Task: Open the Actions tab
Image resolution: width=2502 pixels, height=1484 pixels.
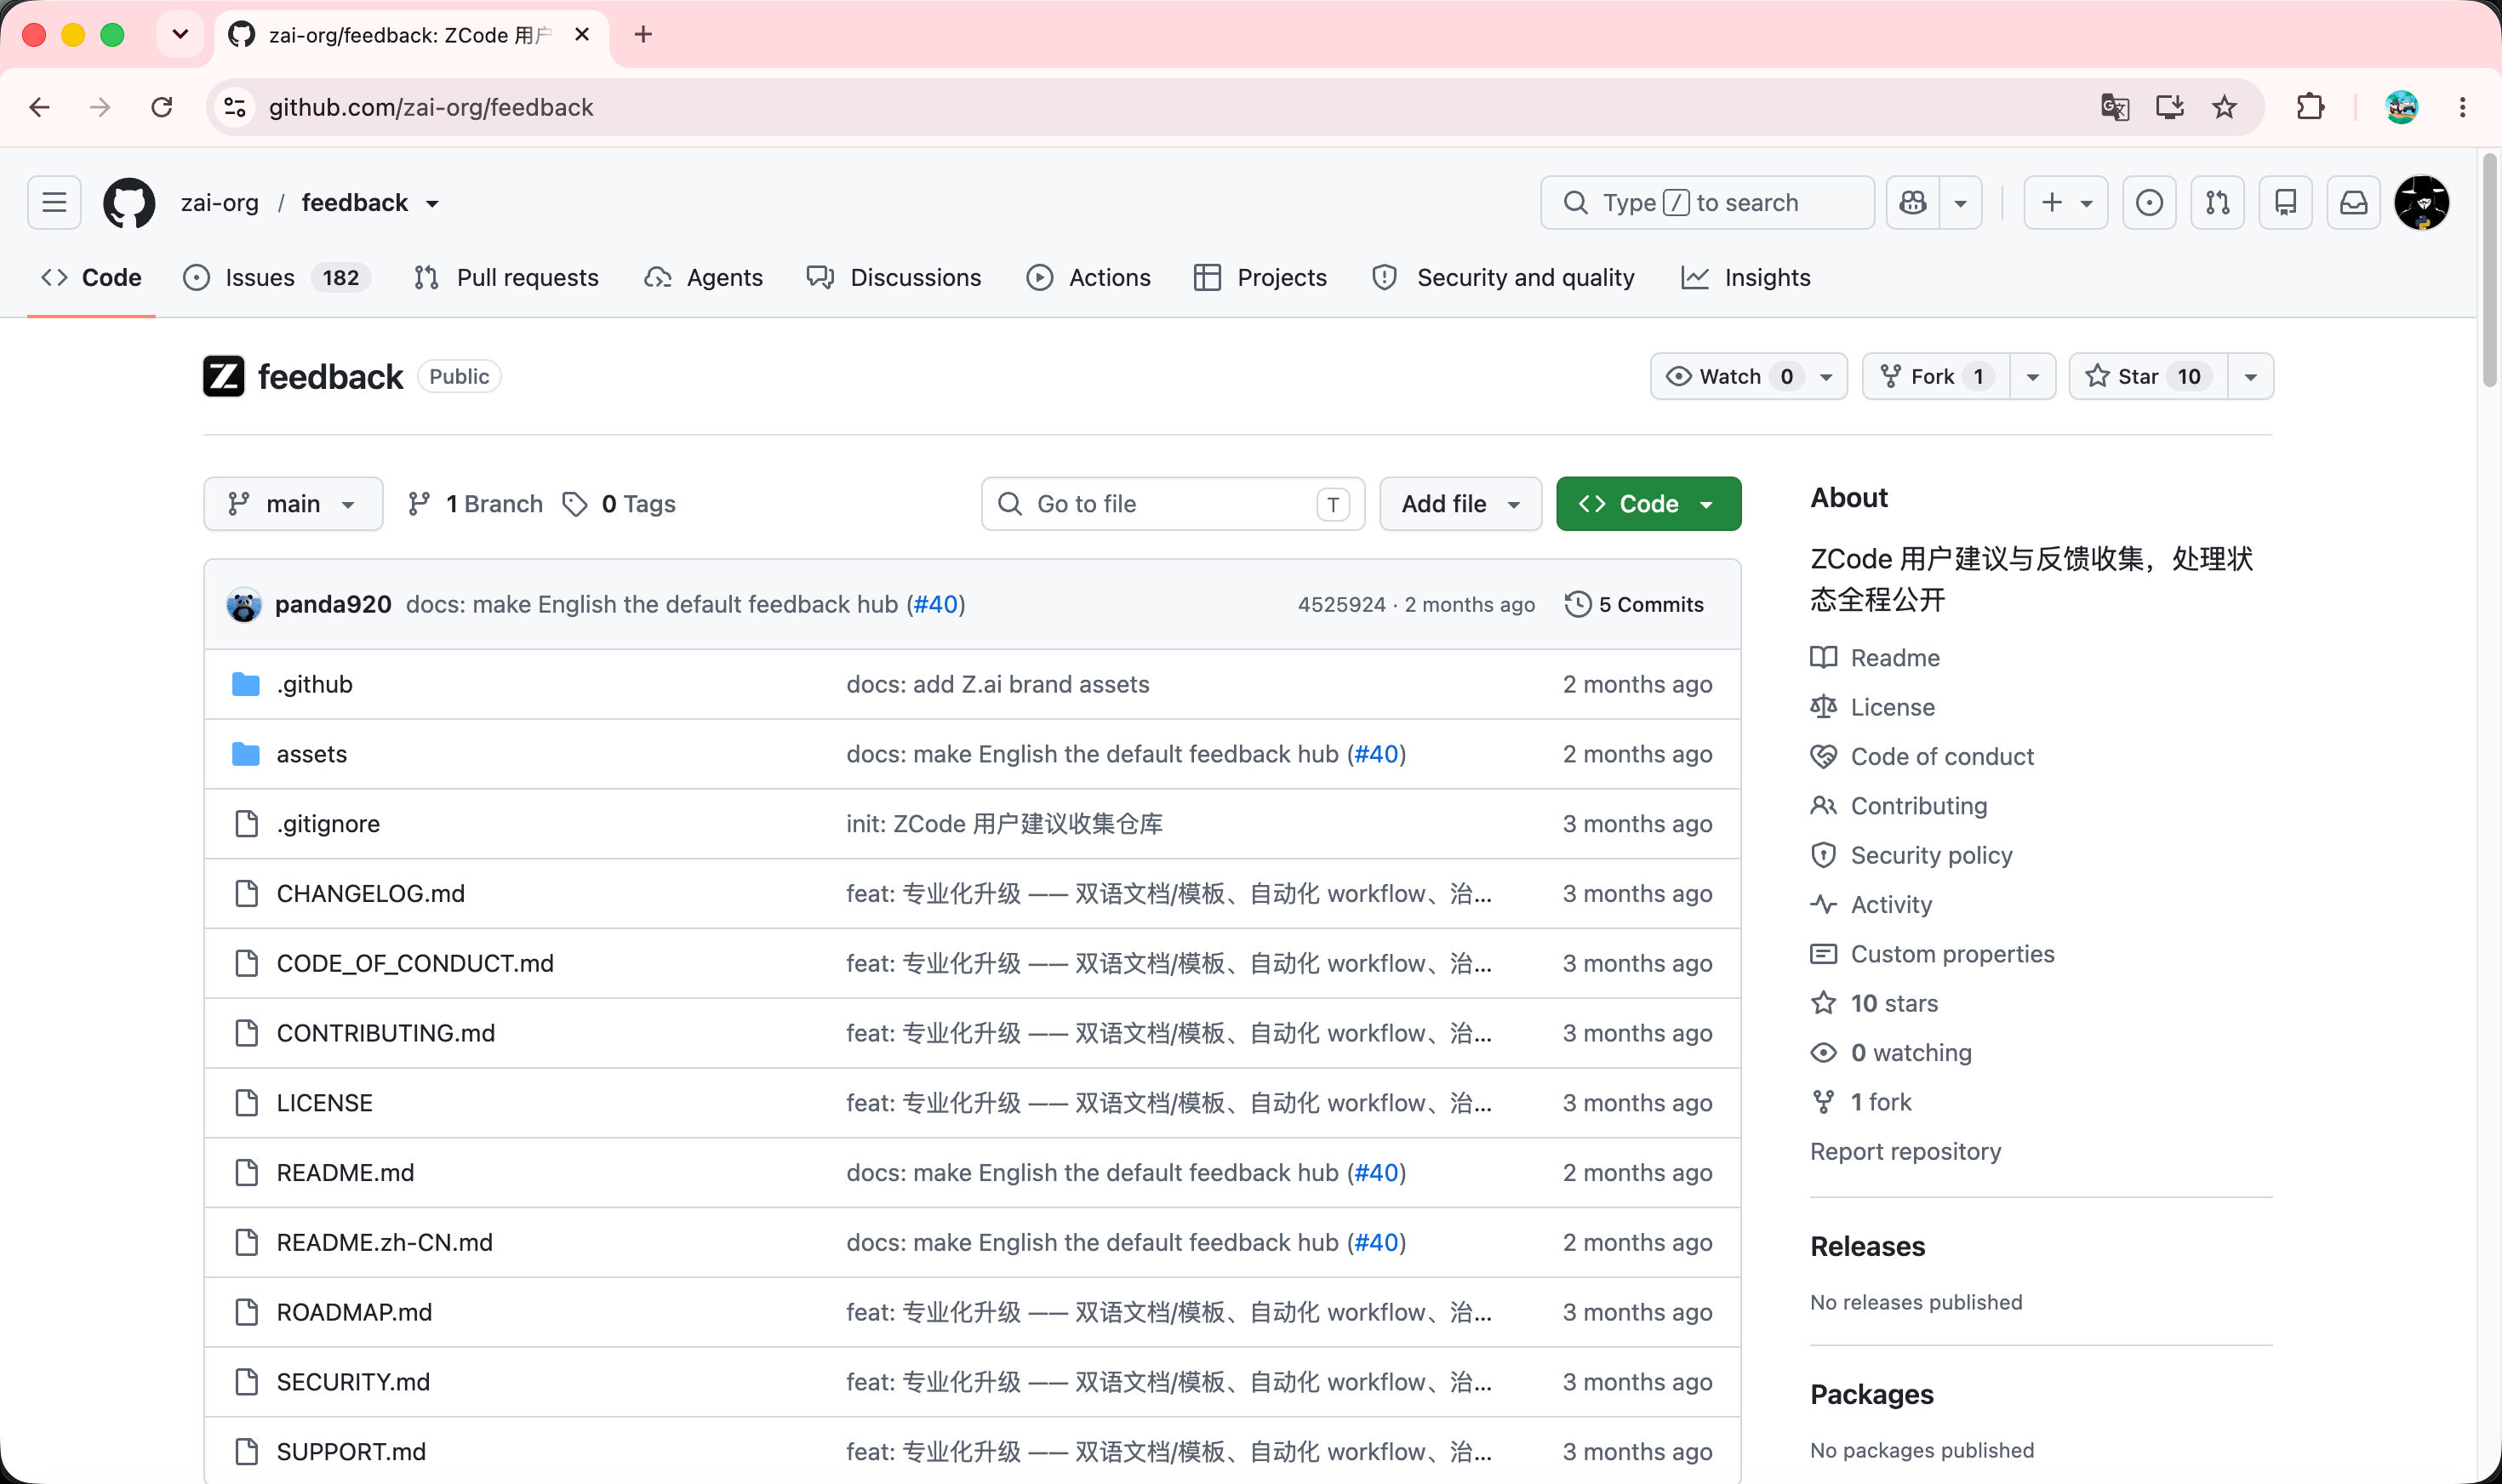Action: click(x=1089, y=278)
